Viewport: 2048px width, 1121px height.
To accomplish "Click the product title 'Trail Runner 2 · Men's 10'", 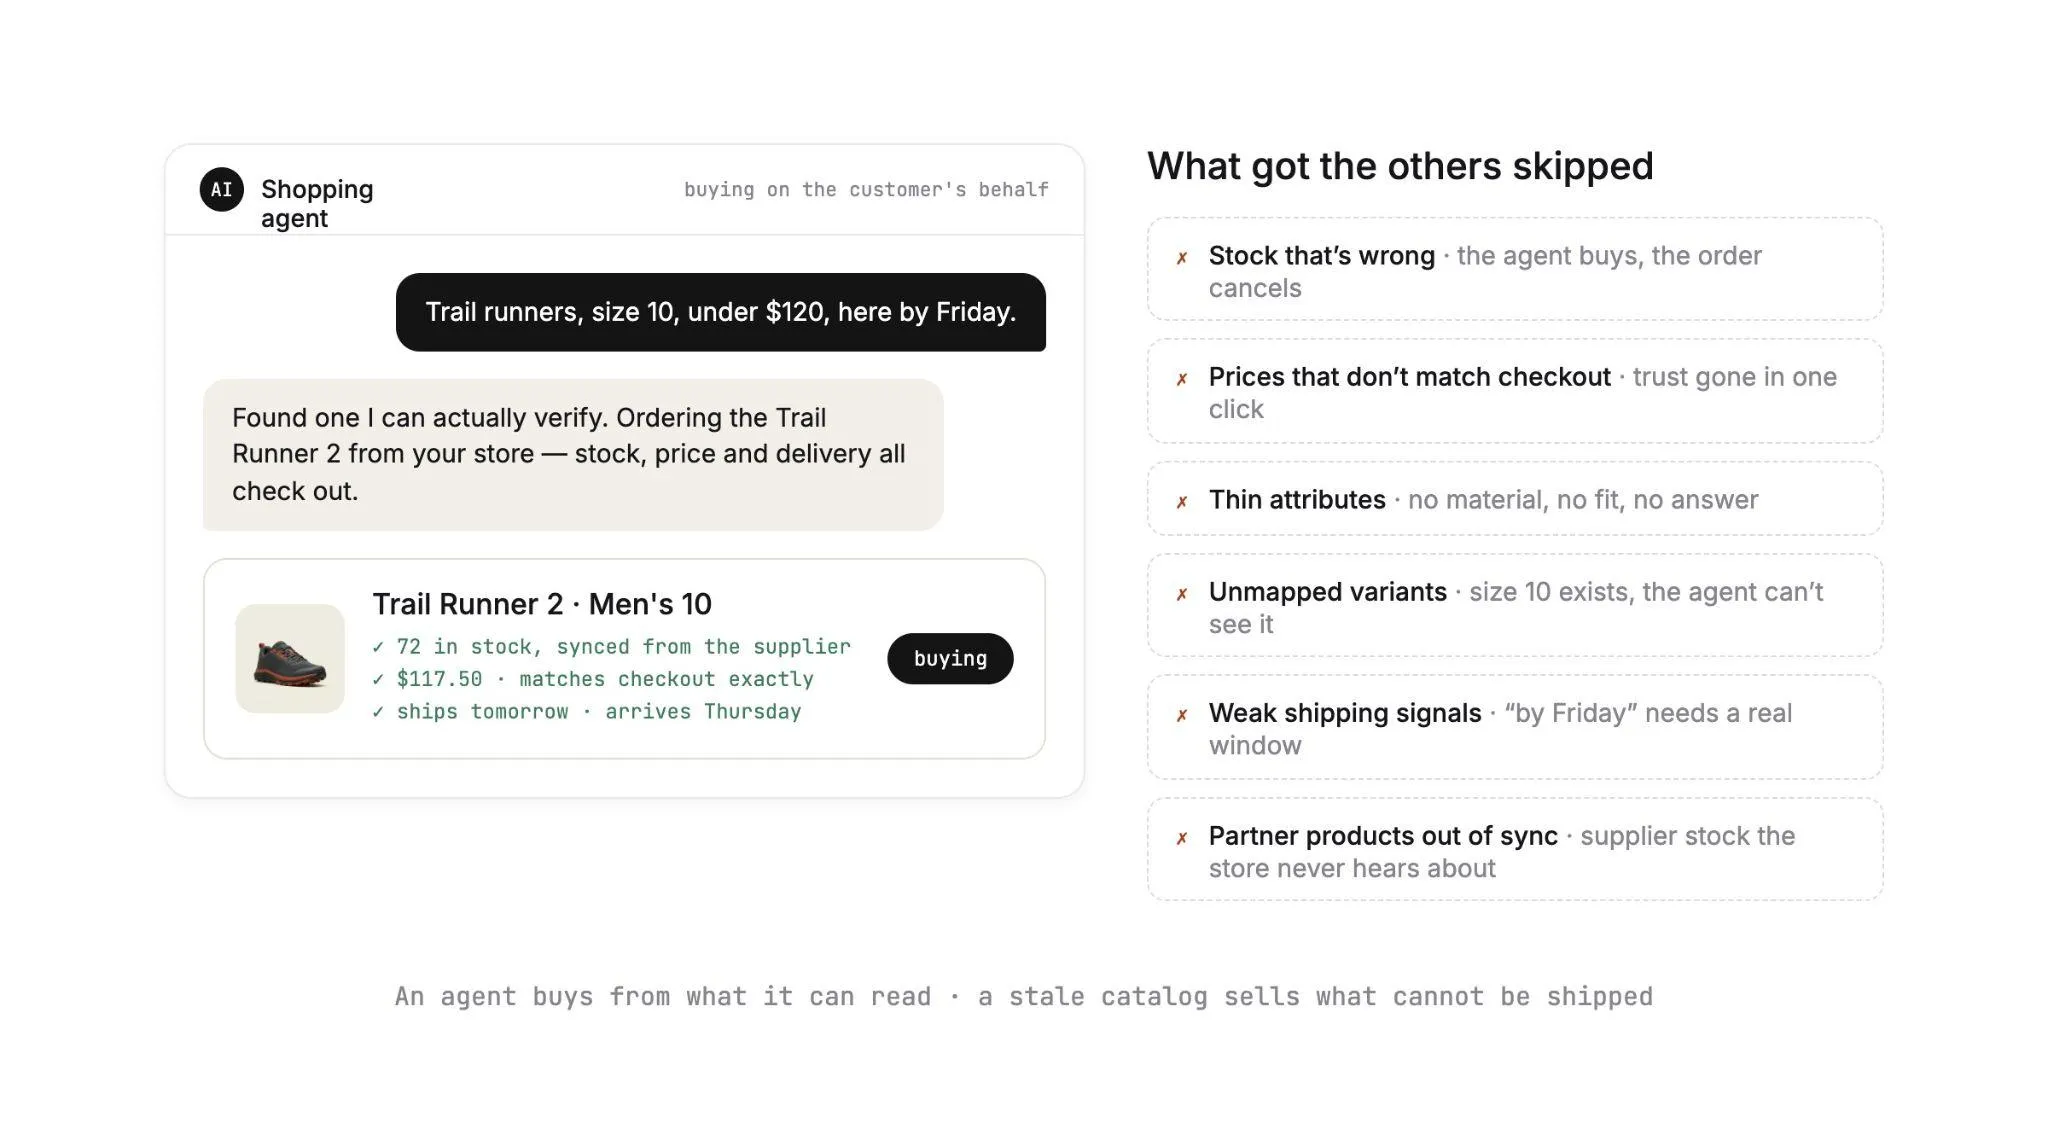I will [x=542, y=604].
